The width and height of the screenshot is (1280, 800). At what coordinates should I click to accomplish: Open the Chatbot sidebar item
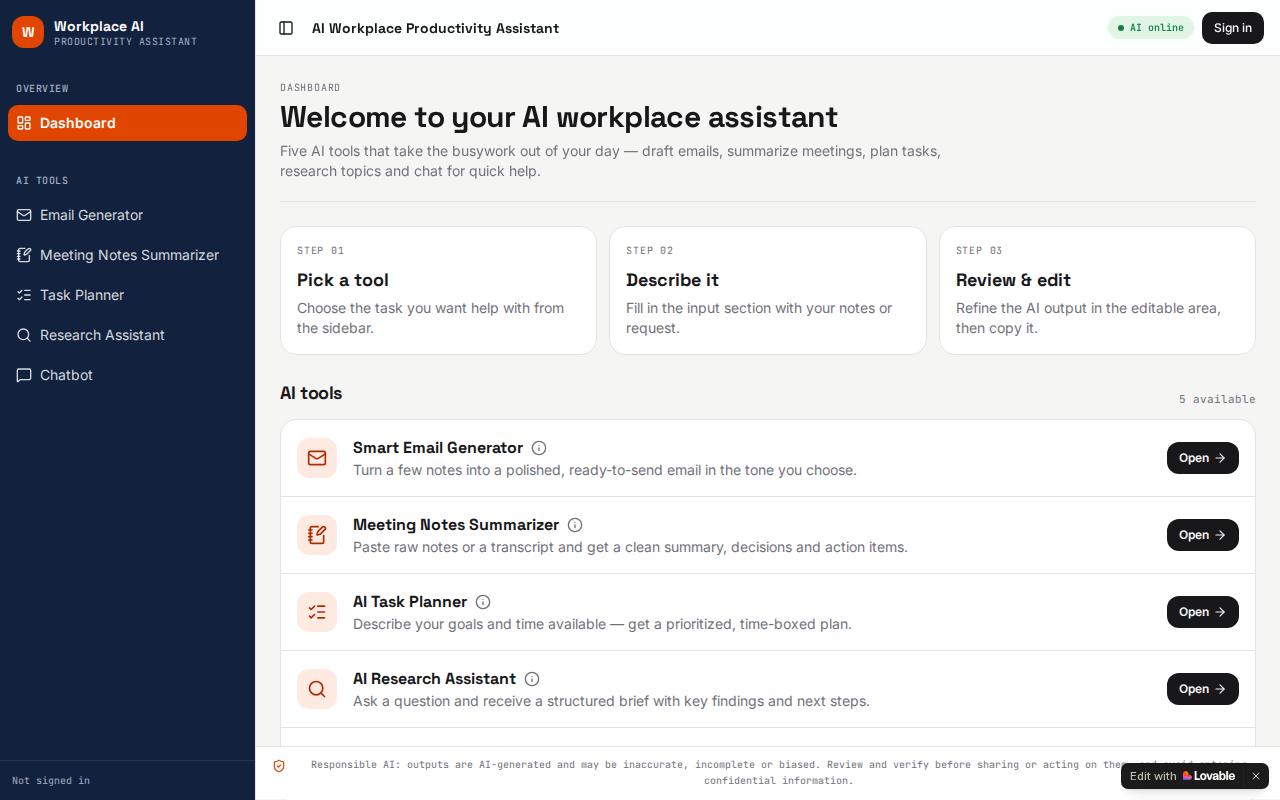tap(127, 375)
